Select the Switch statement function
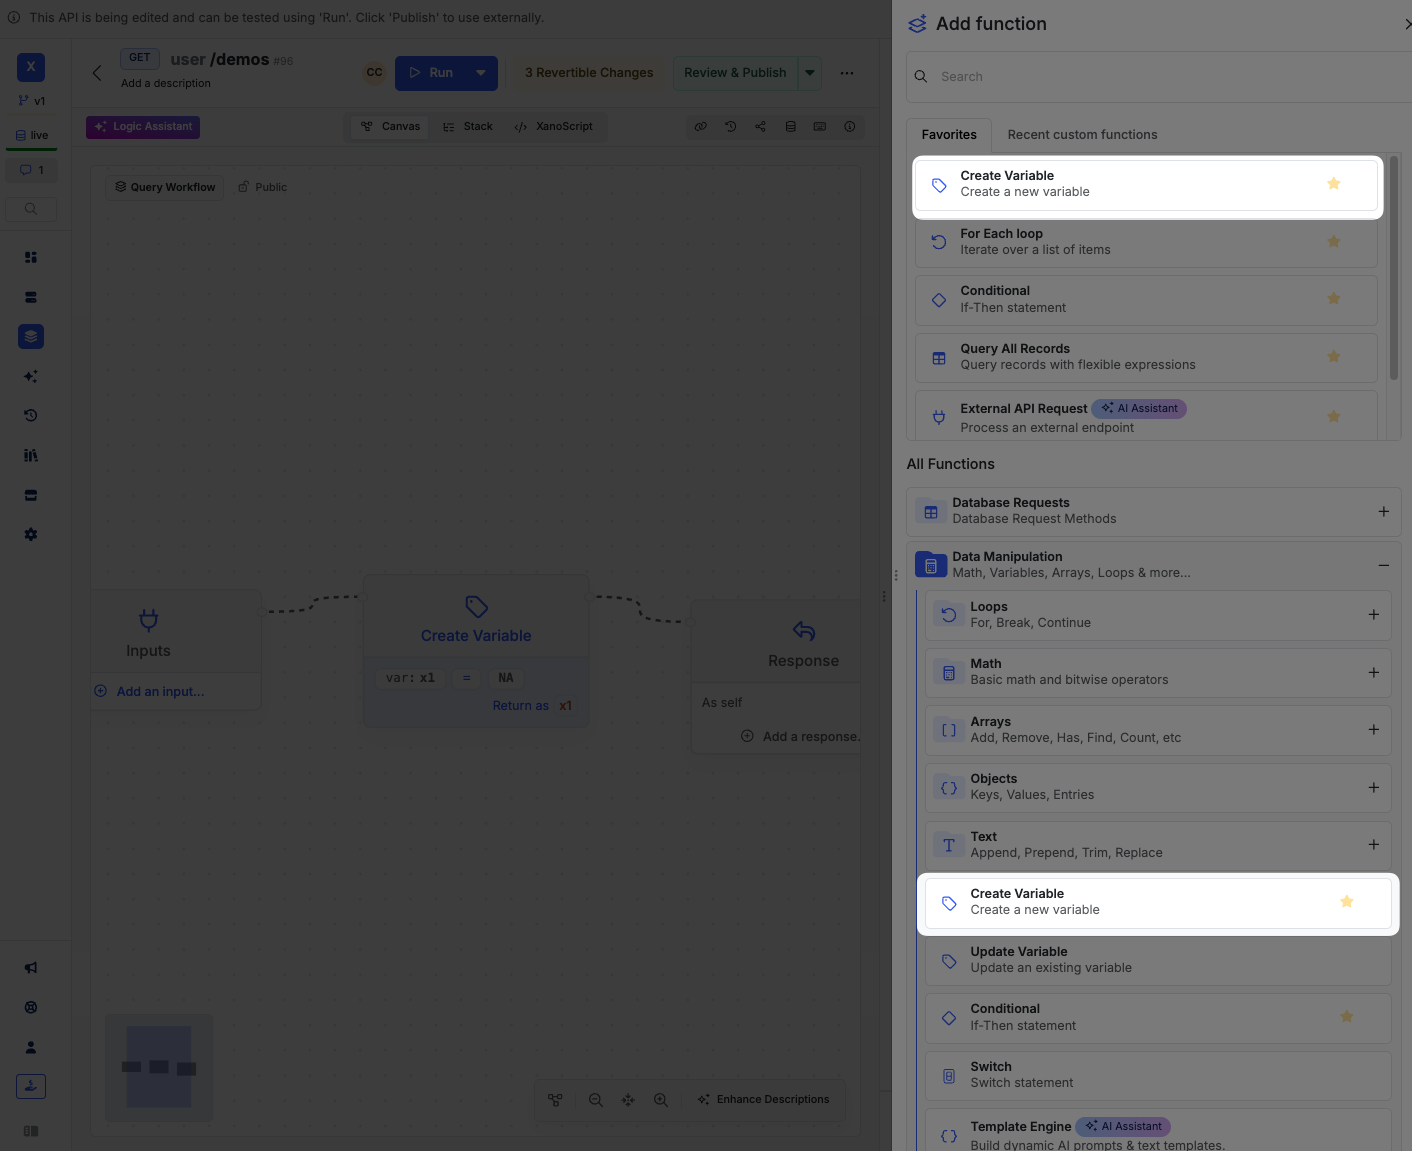This screenshot has width=1412, height=1151. tap(1158, 1075)
